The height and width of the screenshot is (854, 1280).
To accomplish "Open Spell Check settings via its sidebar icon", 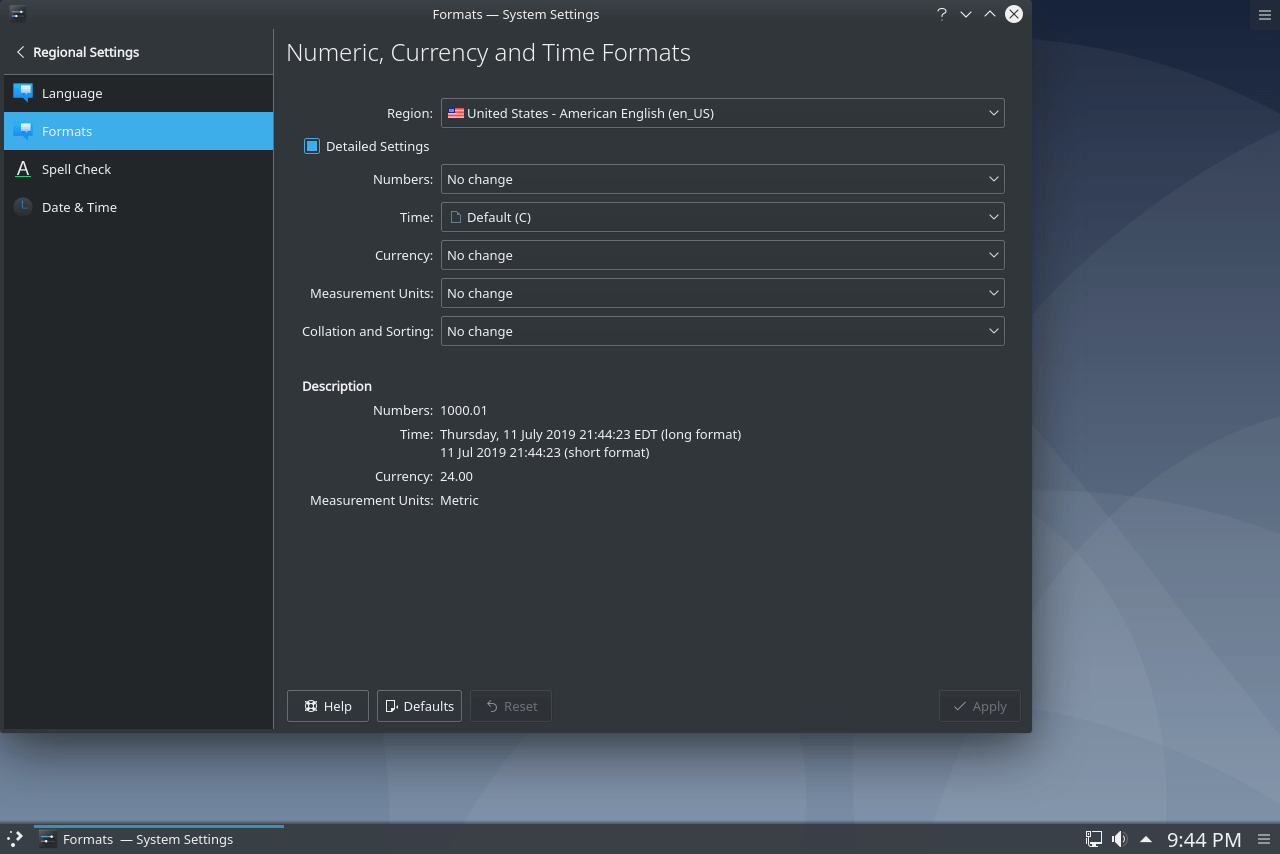I will click(22, 169).
